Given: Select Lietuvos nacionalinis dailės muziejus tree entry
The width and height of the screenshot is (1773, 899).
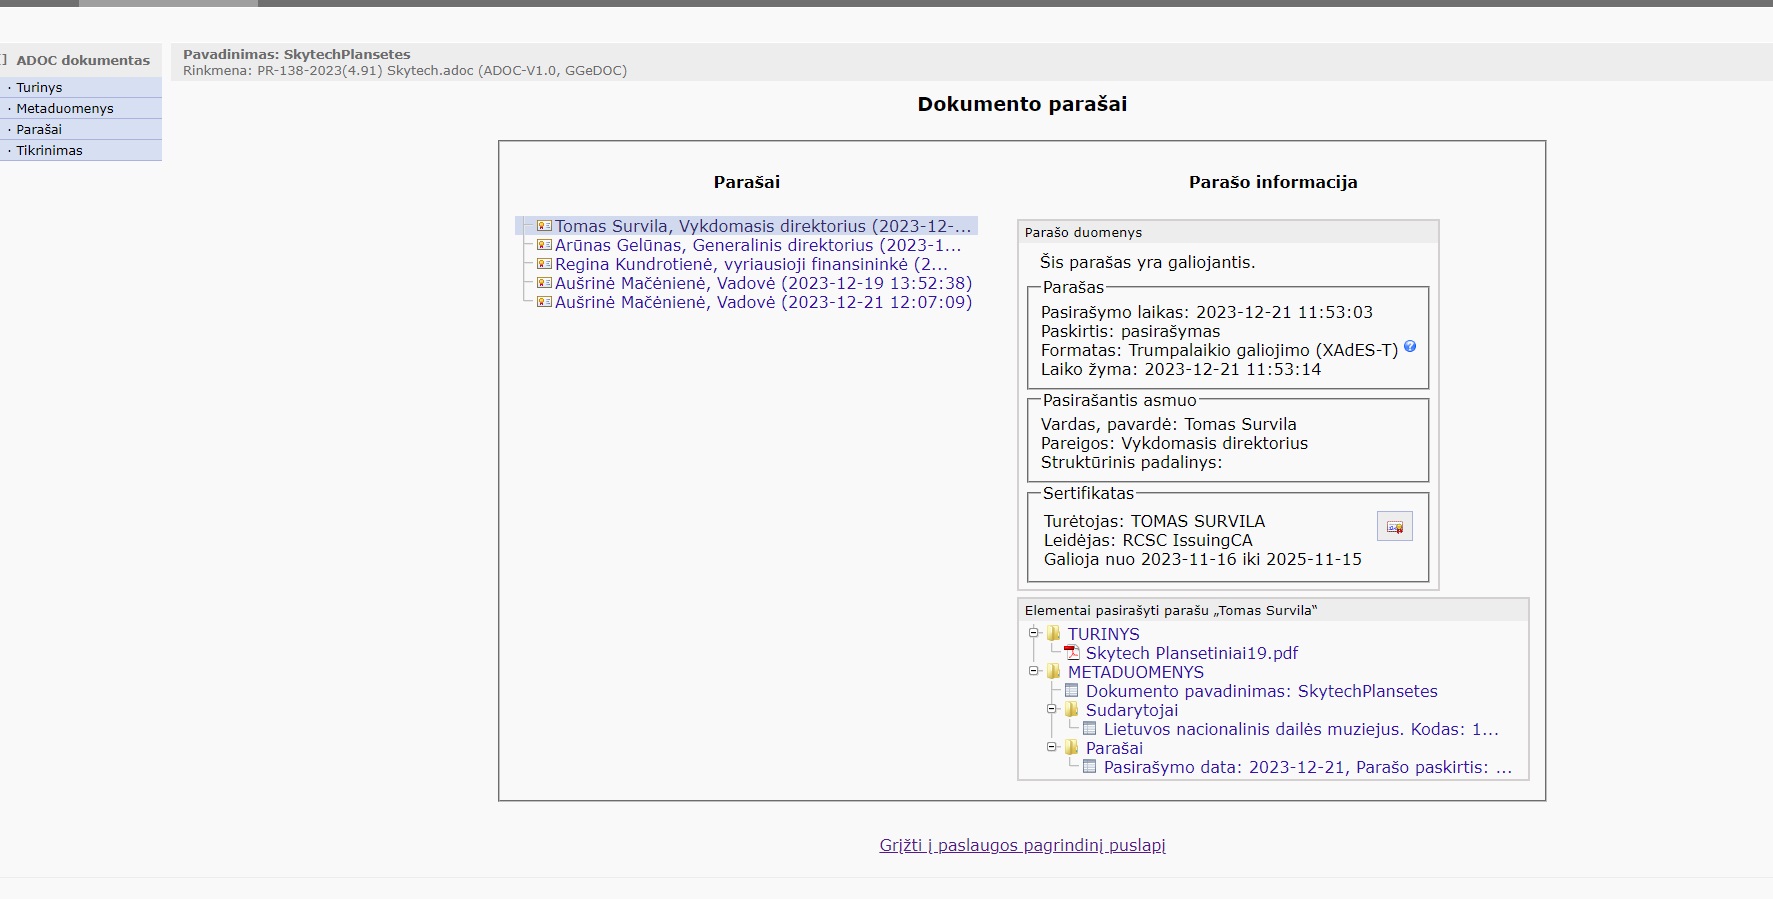Looking at the screenshot, I should (1300, 730).
